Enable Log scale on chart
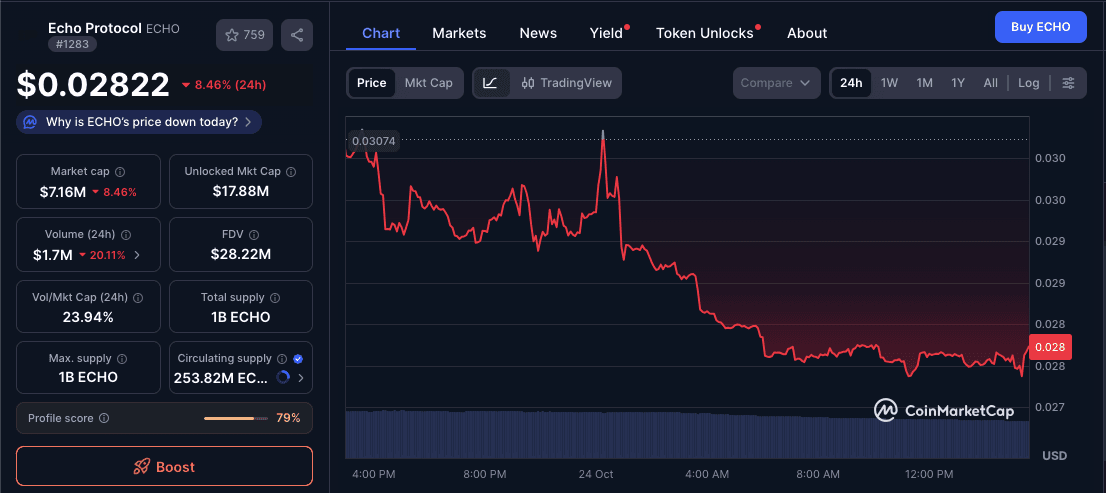This screenshot has height=493, width=1106. point(1028,83)
